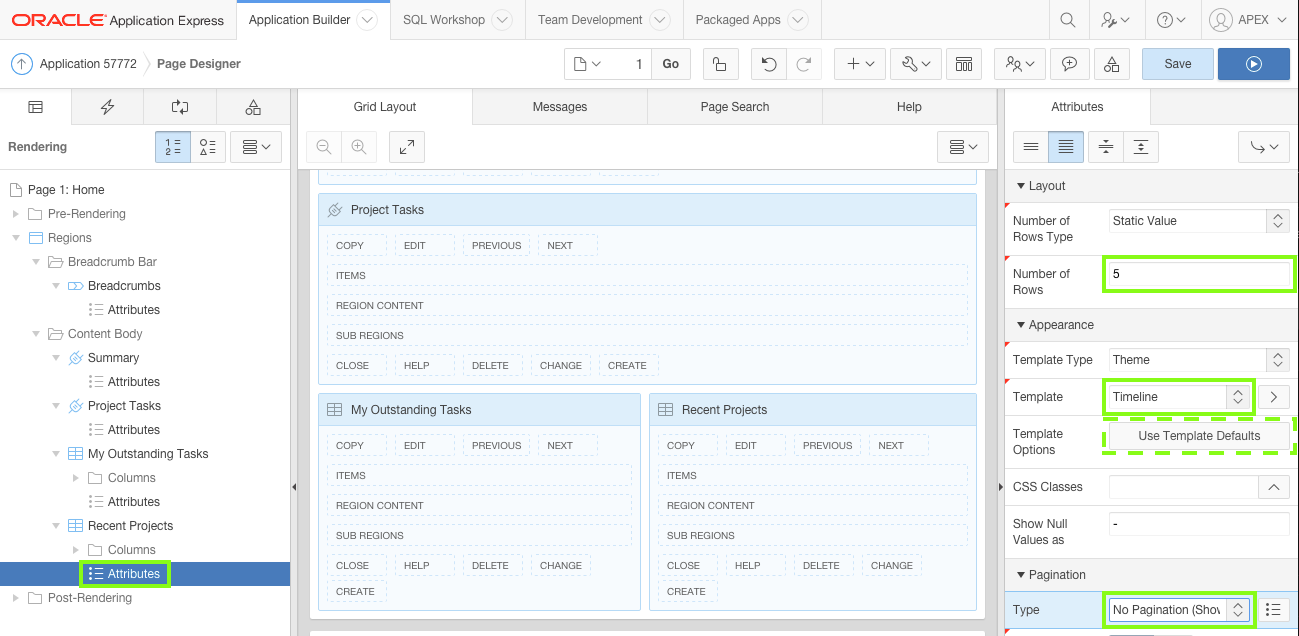The image size is (1299, 636).
Task: Expand the grid layout to full screen
Action: pos(407,147)
